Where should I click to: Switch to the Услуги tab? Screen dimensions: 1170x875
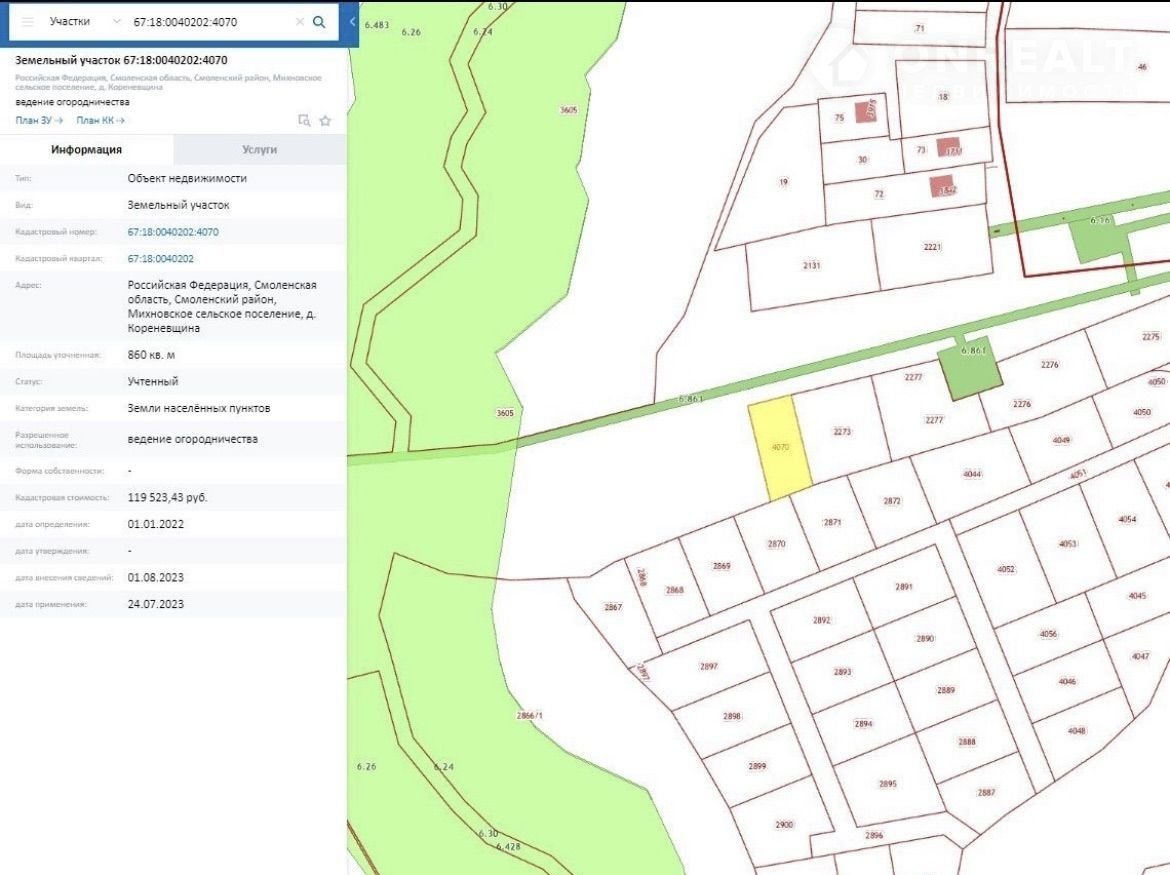259,149
